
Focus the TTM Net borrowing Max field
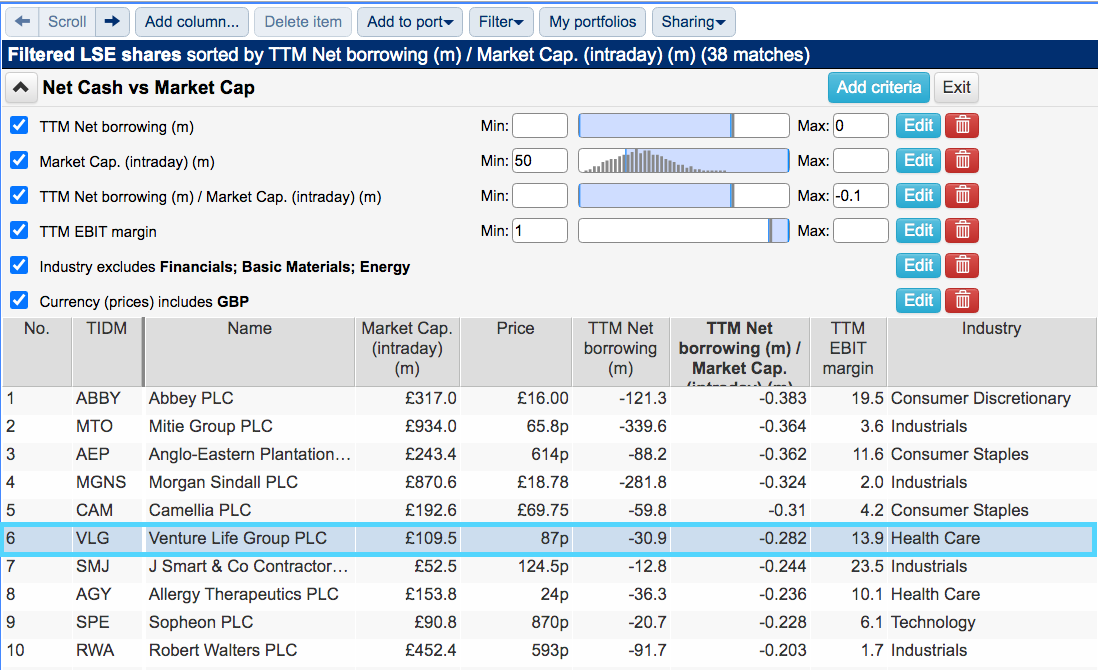(x=861, y=126)
